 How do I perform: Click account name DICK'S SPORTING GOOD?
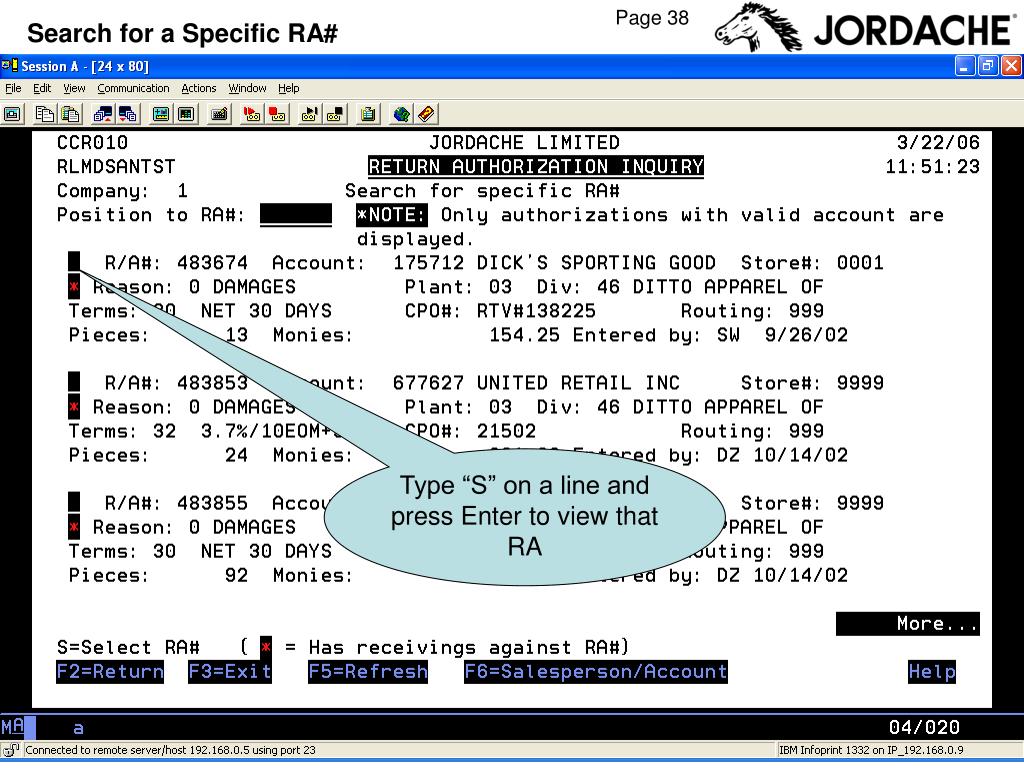coord(596,263)
